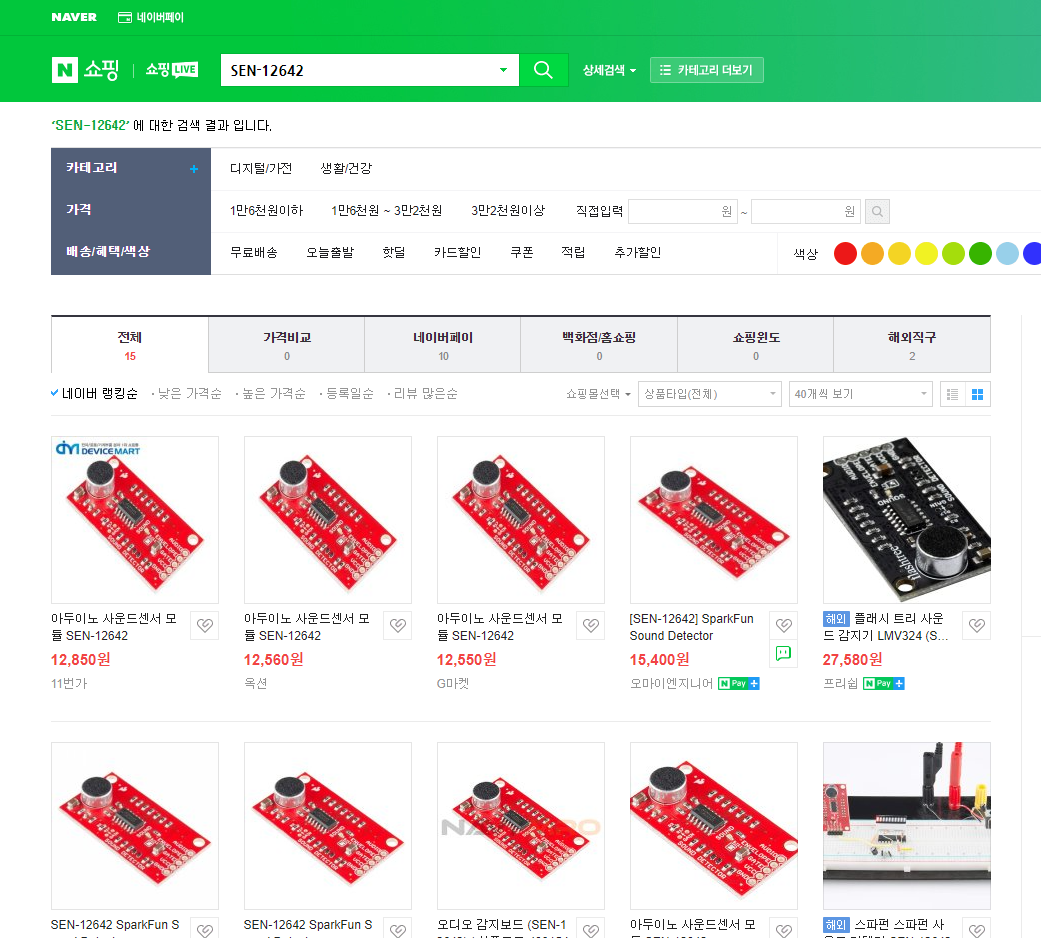
Task: Wishlist heart for 12,850원 11번가 item
Action: [204, 625]
